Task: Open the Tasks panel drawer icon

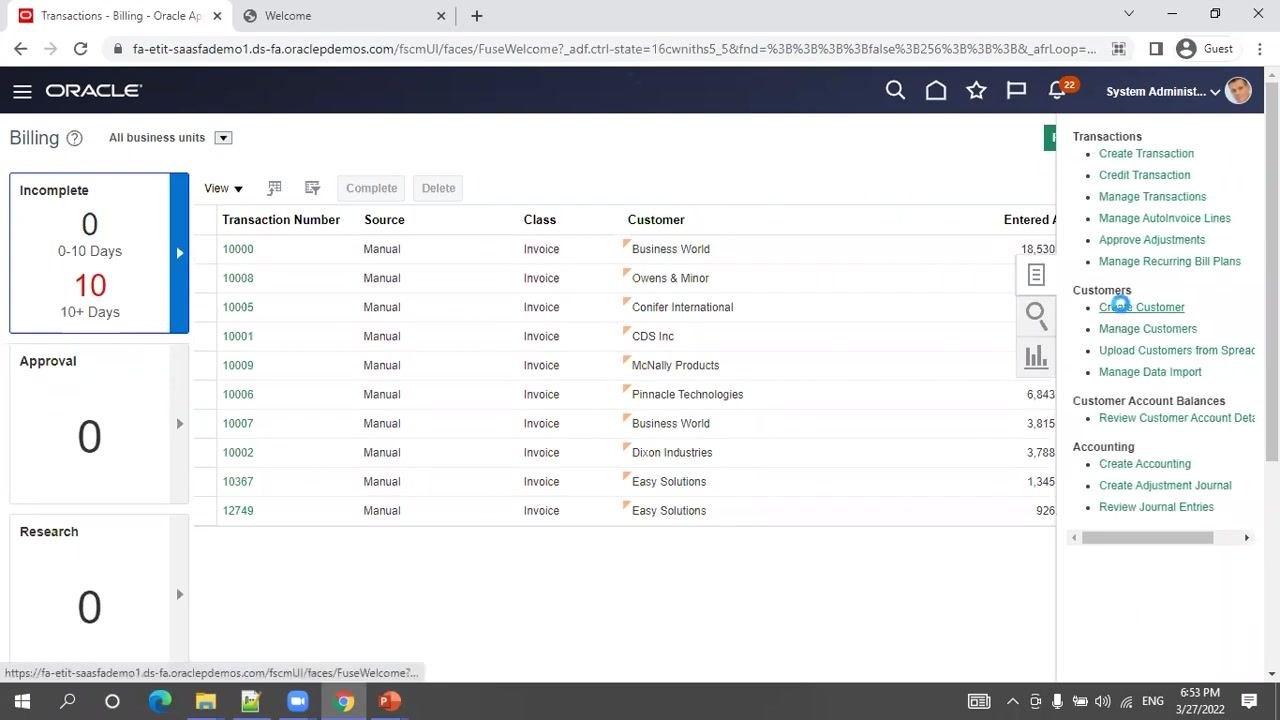Action: [1036, 275]
